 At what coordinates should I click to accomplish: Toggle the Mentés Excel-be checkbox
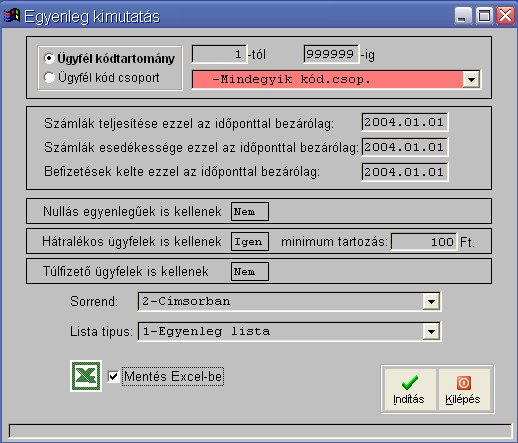[x=113, y=377]
